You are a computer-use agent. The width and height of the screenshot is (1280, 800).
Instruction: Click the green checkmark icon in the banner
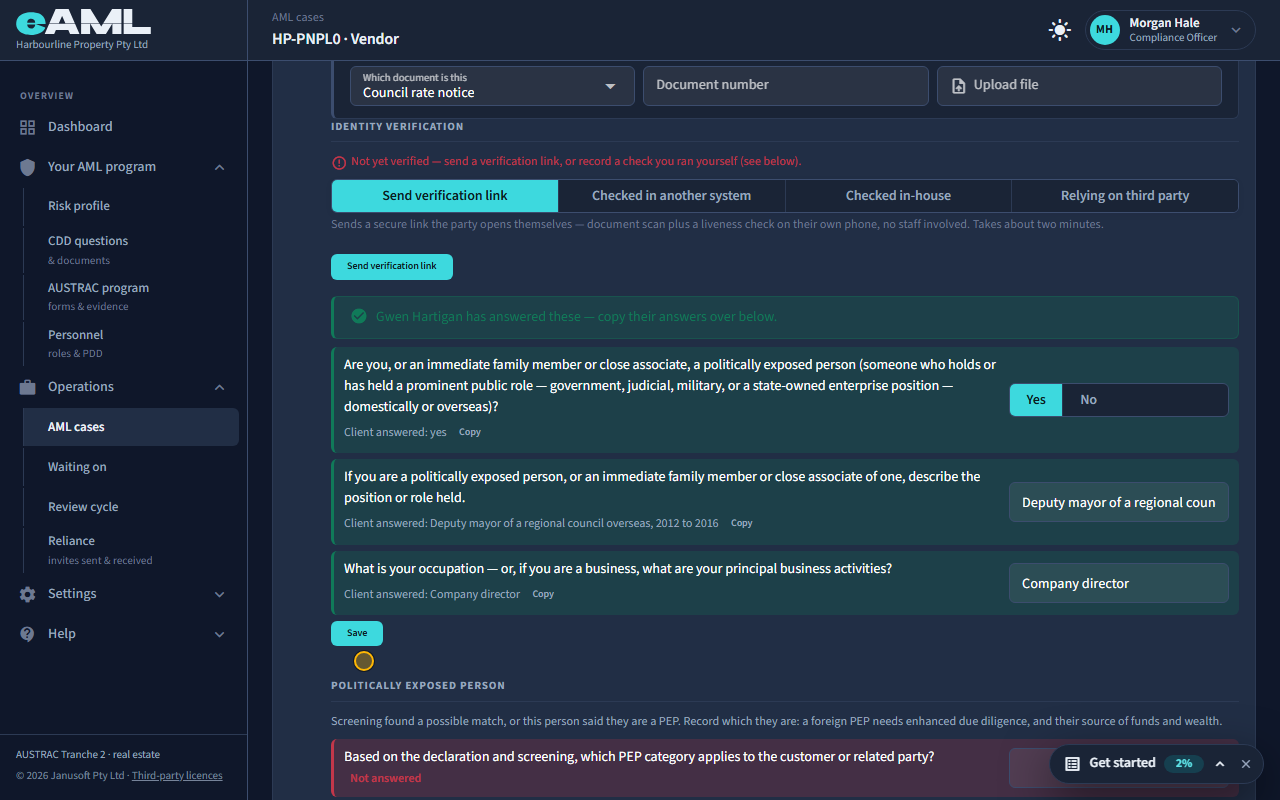pyautogui.click(x=359, y=316)
